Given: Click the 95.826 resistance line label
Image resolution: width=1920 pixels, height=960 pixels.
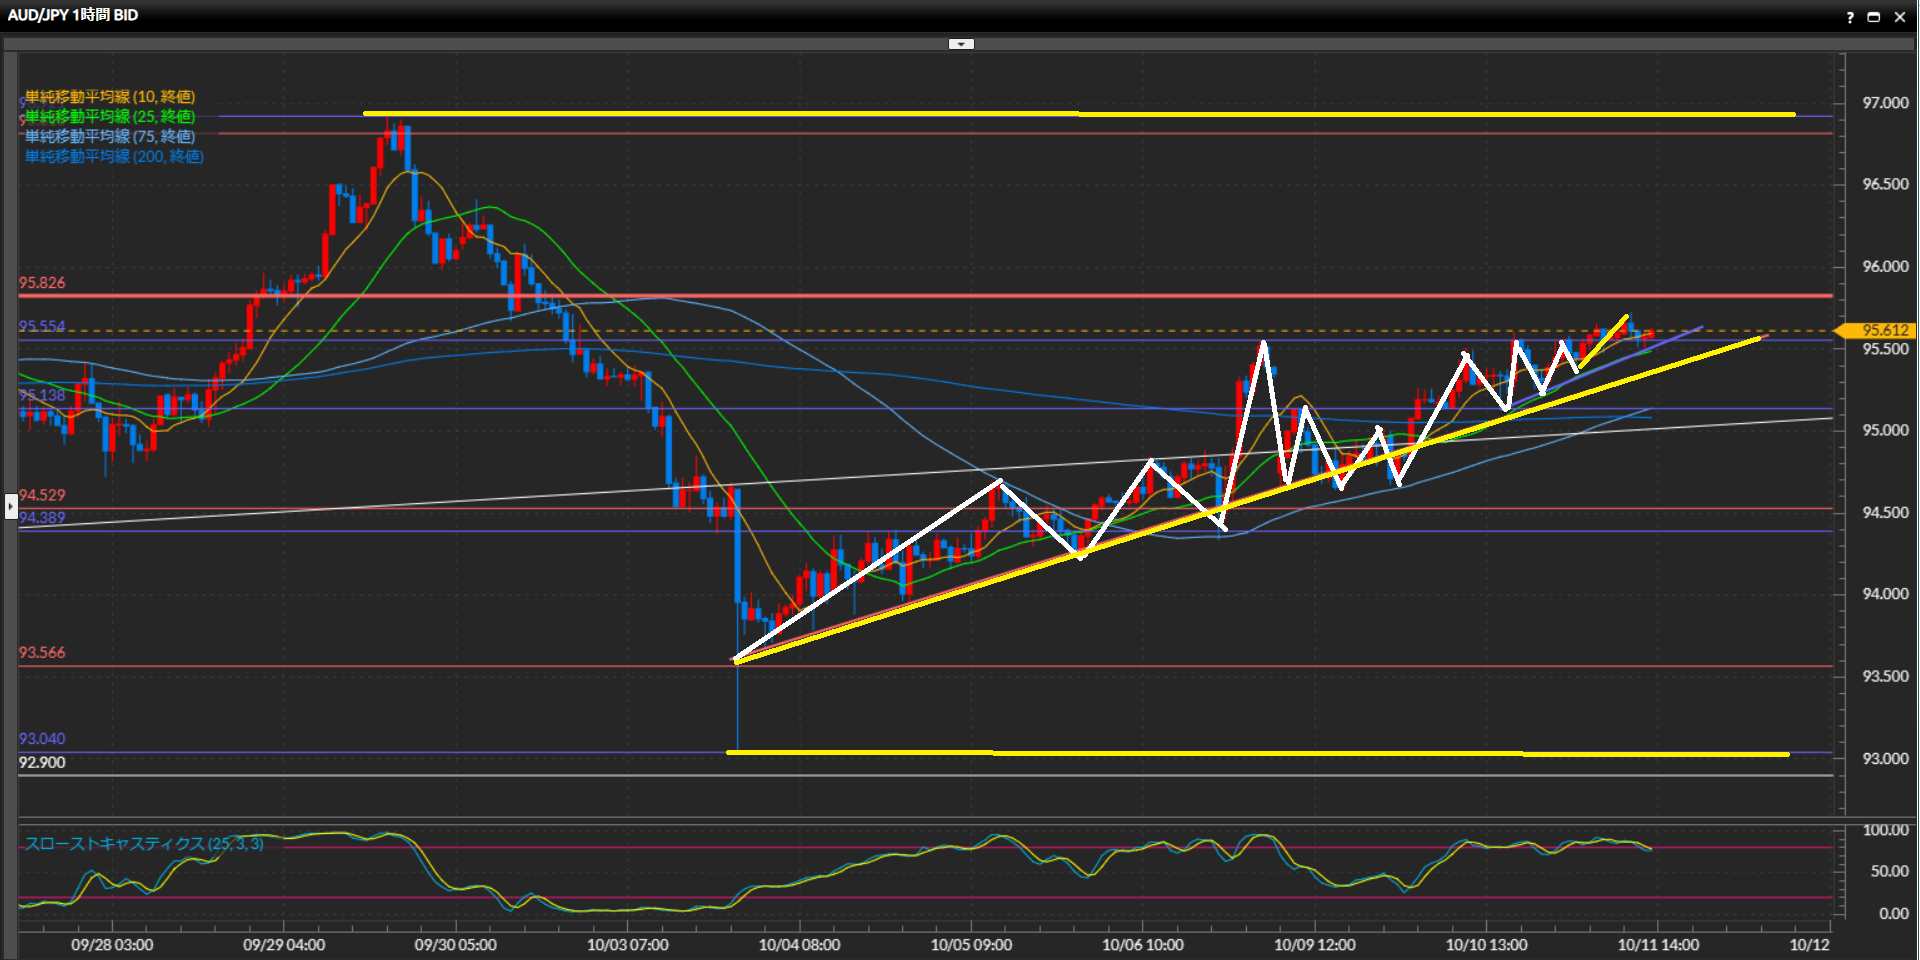Looking at the screenshot, I should point(42,283).
